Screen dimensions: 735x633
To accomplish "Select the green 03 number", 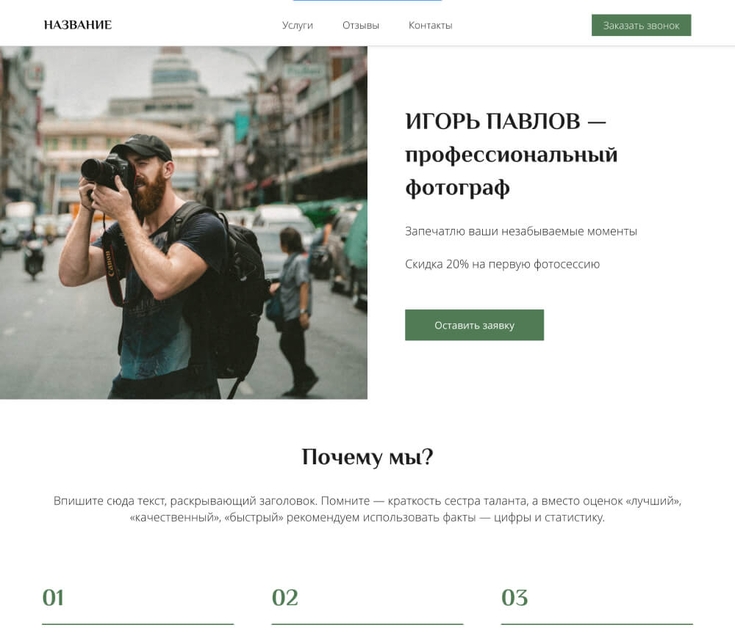I will coord(515,598).
